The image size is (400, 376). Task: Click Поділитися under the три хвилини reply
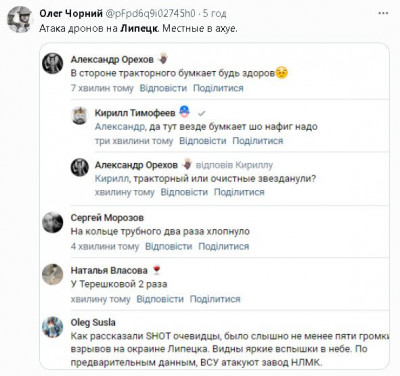point(258,141)
